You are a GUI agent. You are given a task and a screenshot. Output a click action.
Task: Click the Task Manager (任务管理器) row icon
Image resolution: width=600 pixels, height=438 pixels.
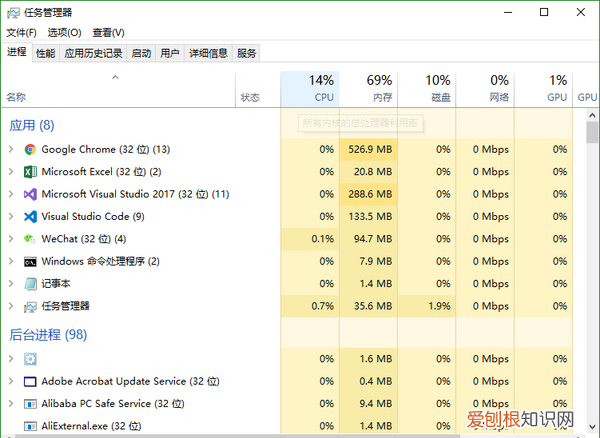[x=31, y=306]
